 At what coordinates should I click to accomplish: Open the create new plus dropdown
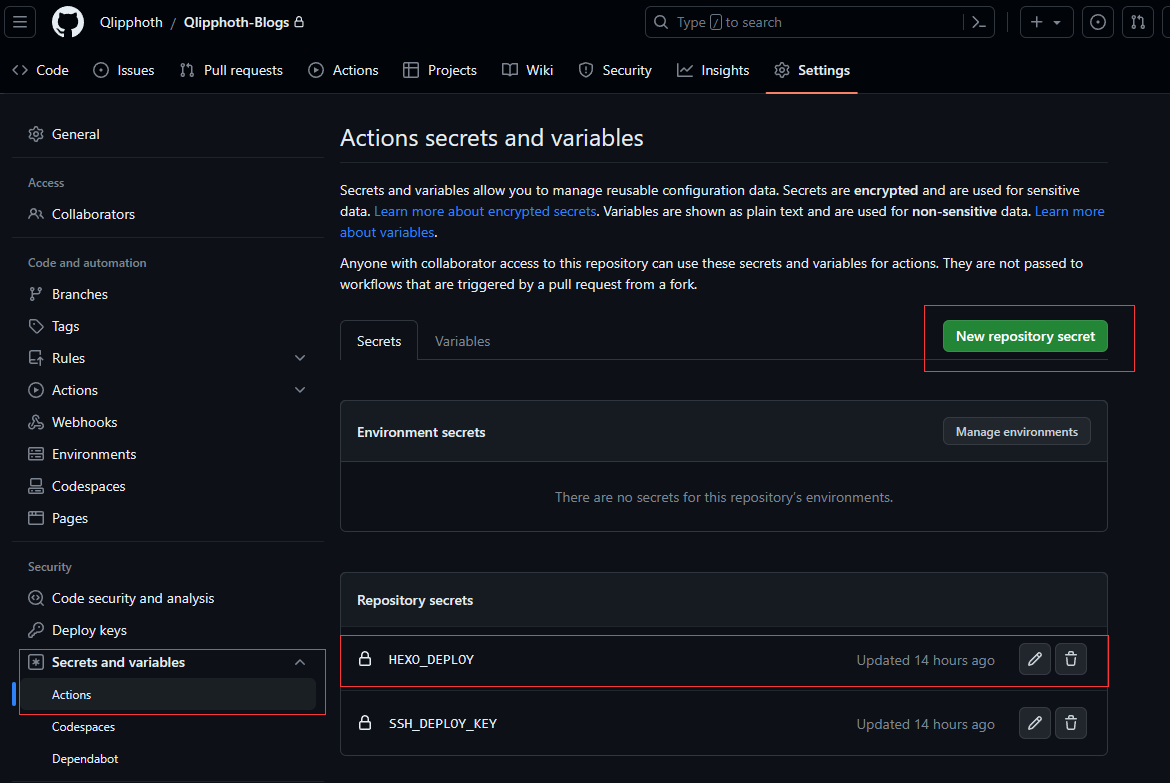(1046, 22)
